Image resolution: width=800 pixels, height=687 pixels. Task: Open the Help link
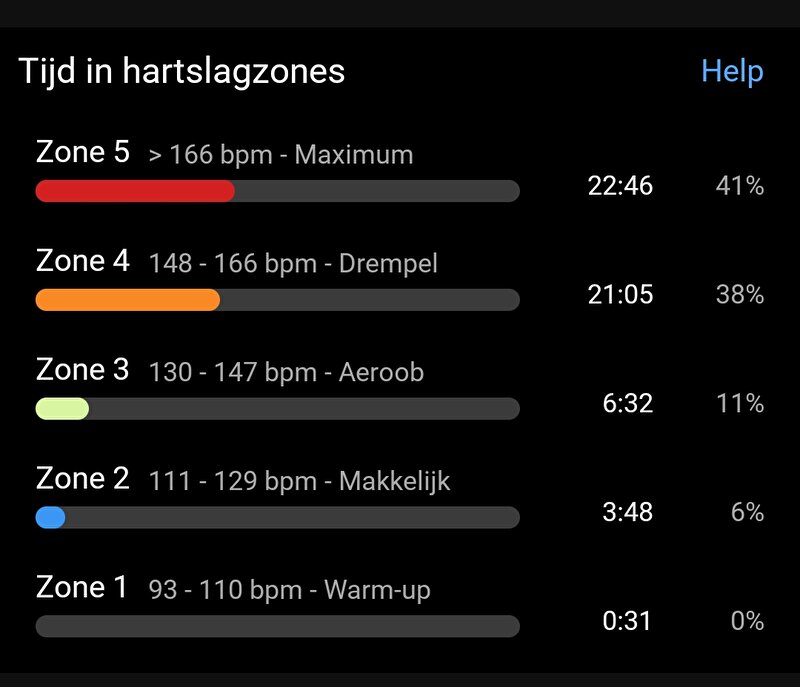(732, 71)
